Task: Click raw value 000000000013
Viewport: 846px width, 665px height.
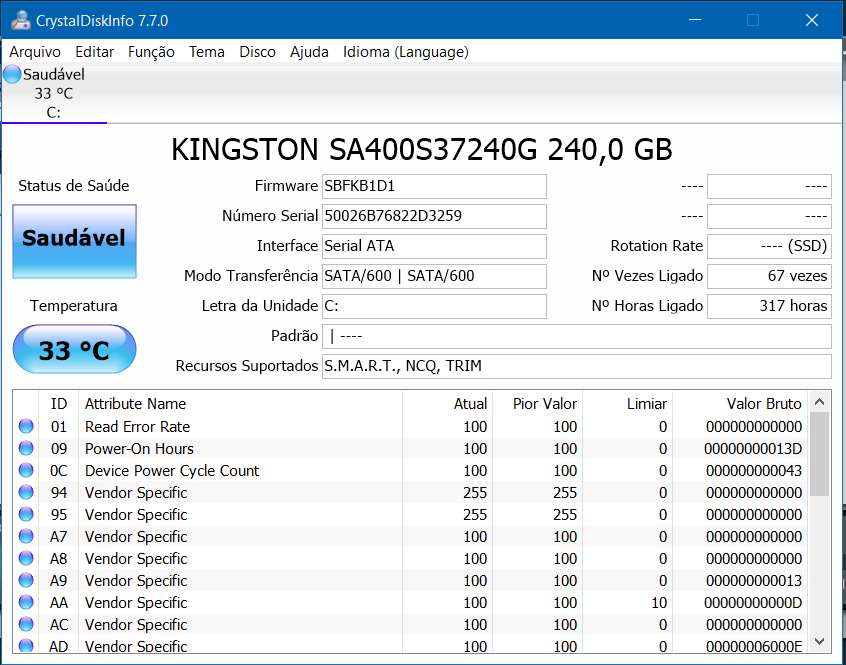Action: coord(754,581)
